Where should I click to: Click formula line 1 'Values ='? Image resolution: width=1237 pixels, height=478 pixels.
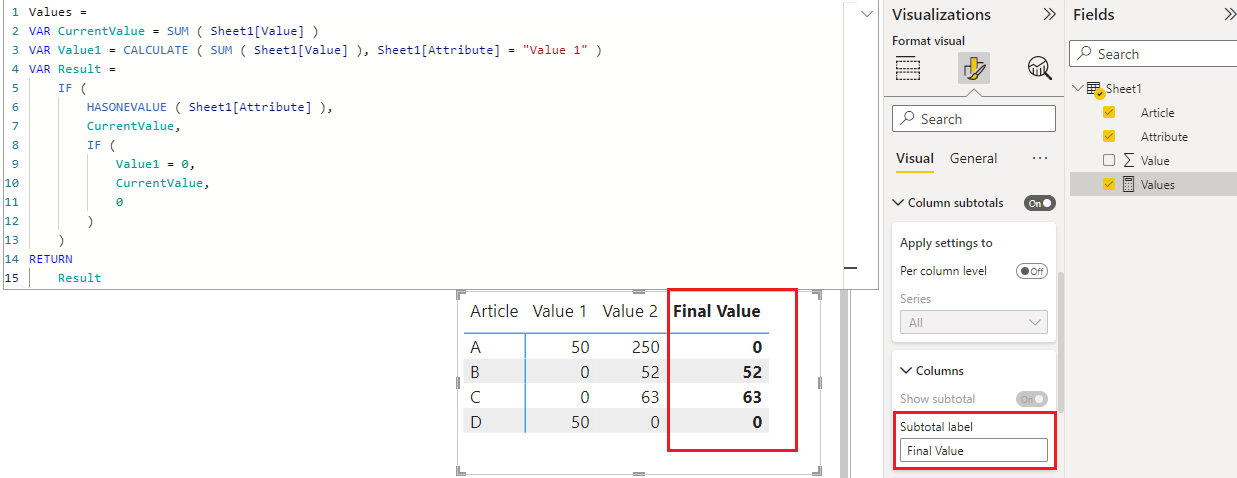(58, 12)
